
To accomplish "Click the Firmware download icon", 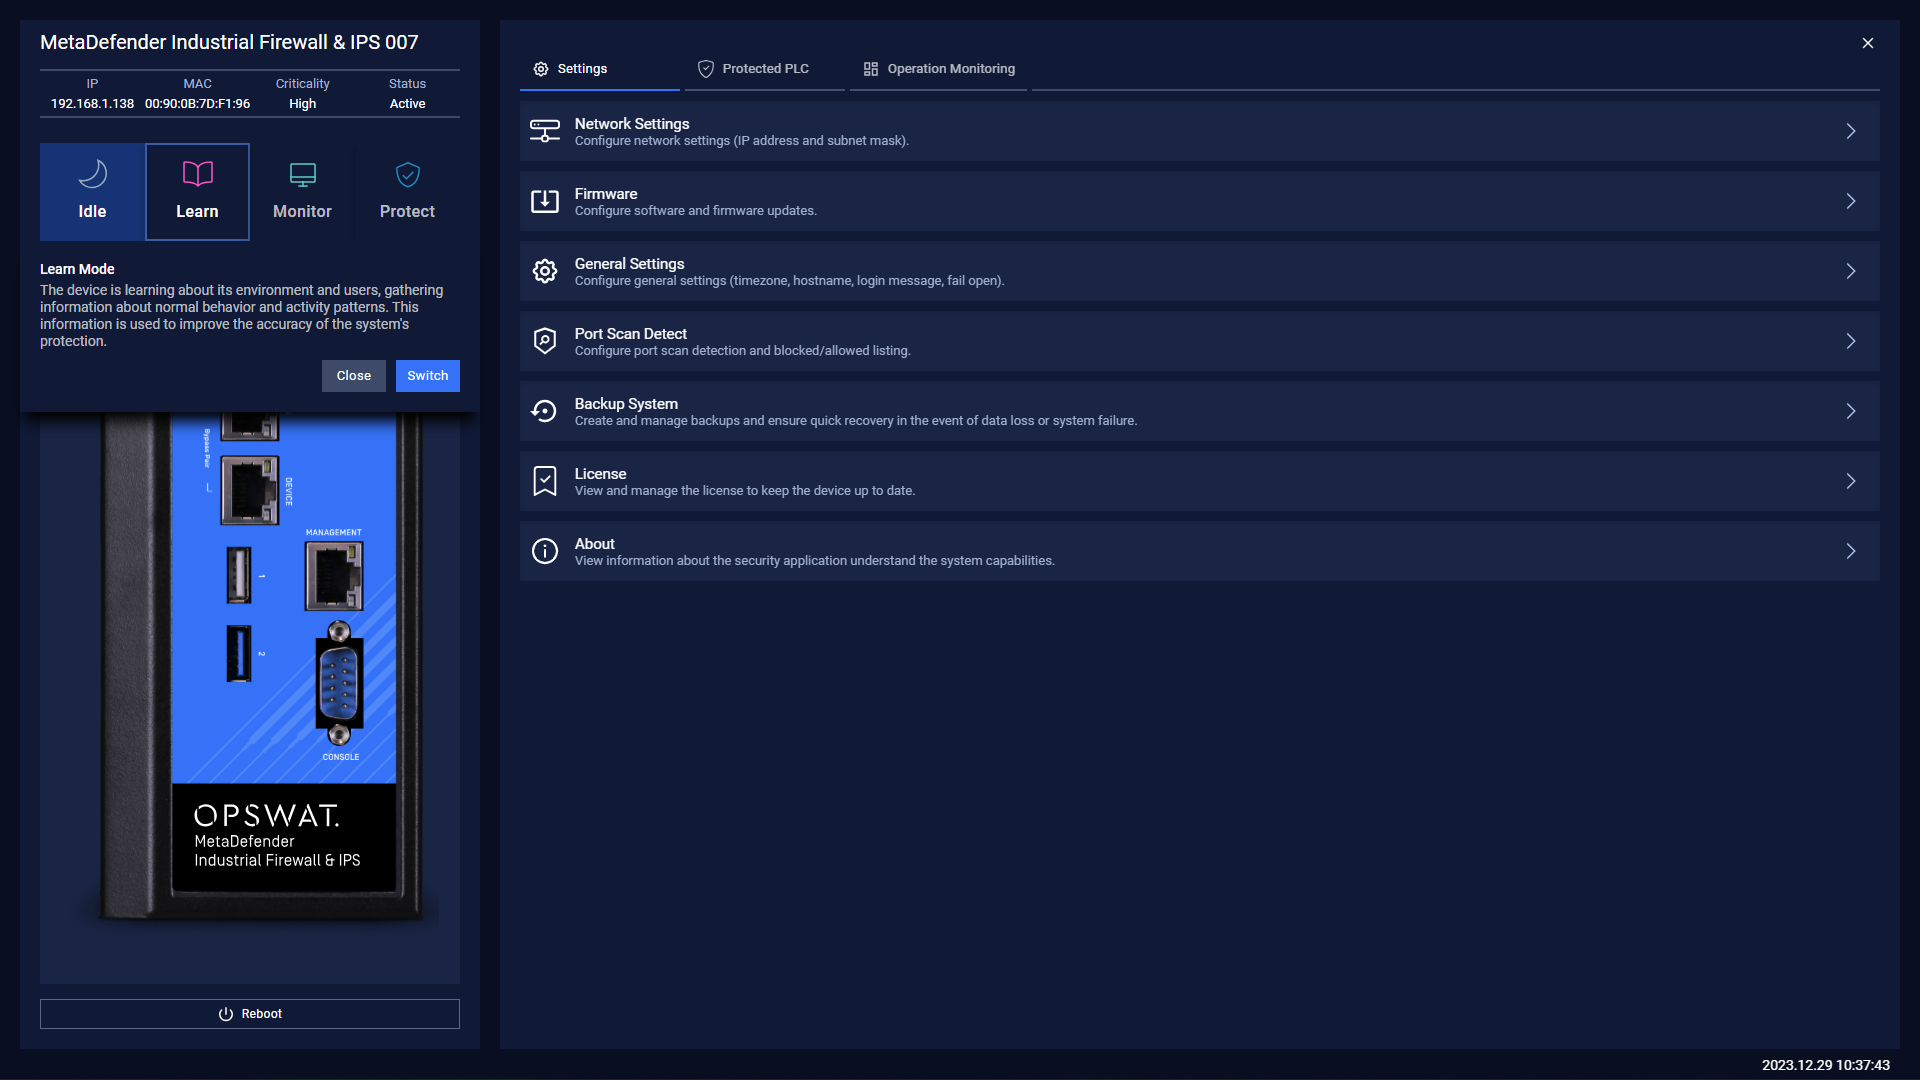I will (545, 201).
